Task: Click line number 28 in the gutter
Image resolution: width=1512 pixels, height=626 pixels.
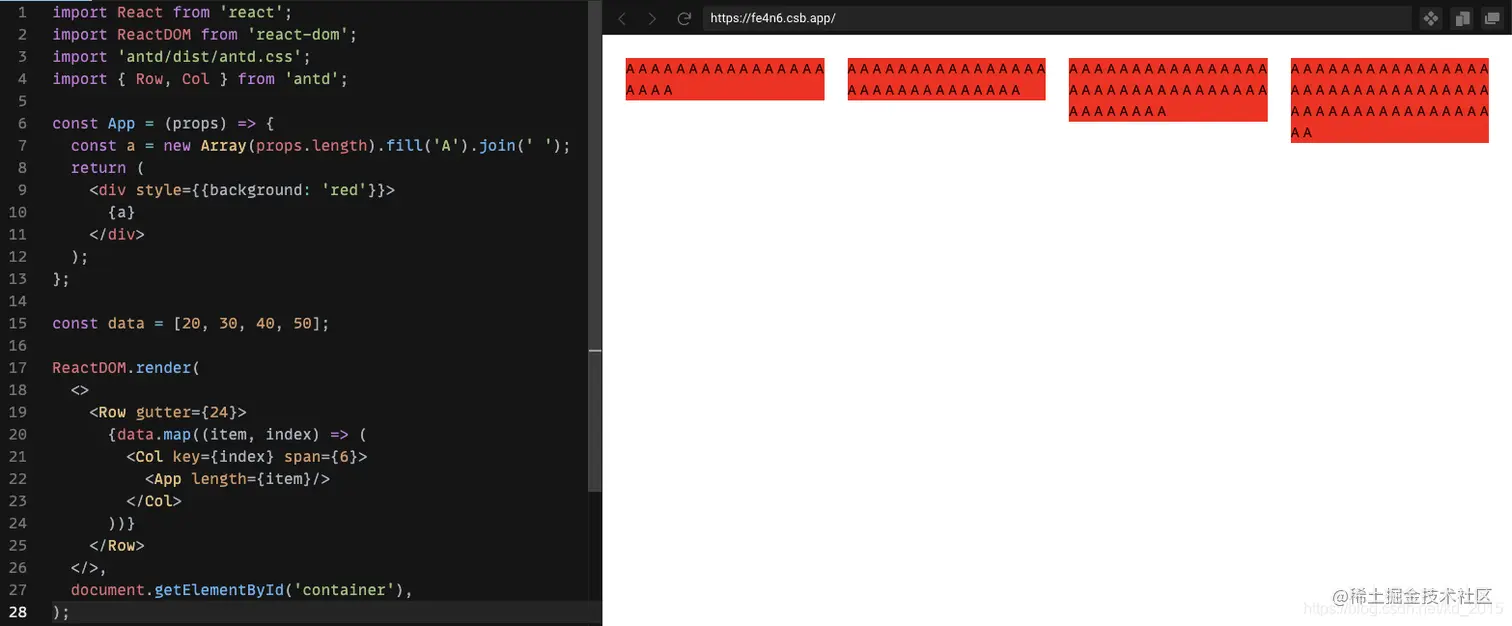Action: [x=18, y=612]
